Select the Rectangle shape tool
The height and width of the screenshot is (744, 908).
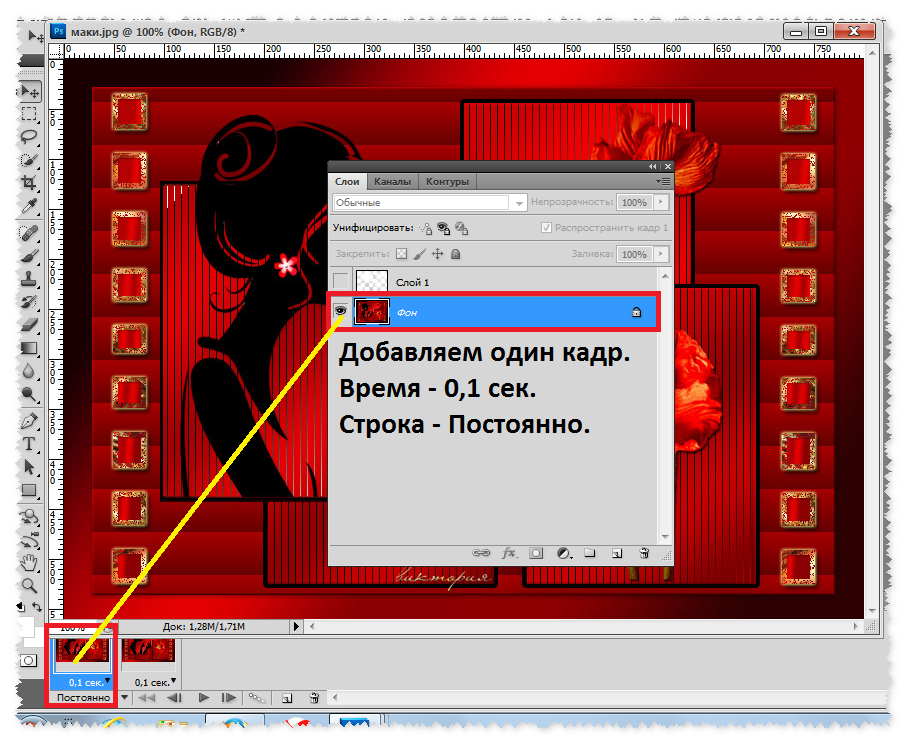tap(29, 490)
